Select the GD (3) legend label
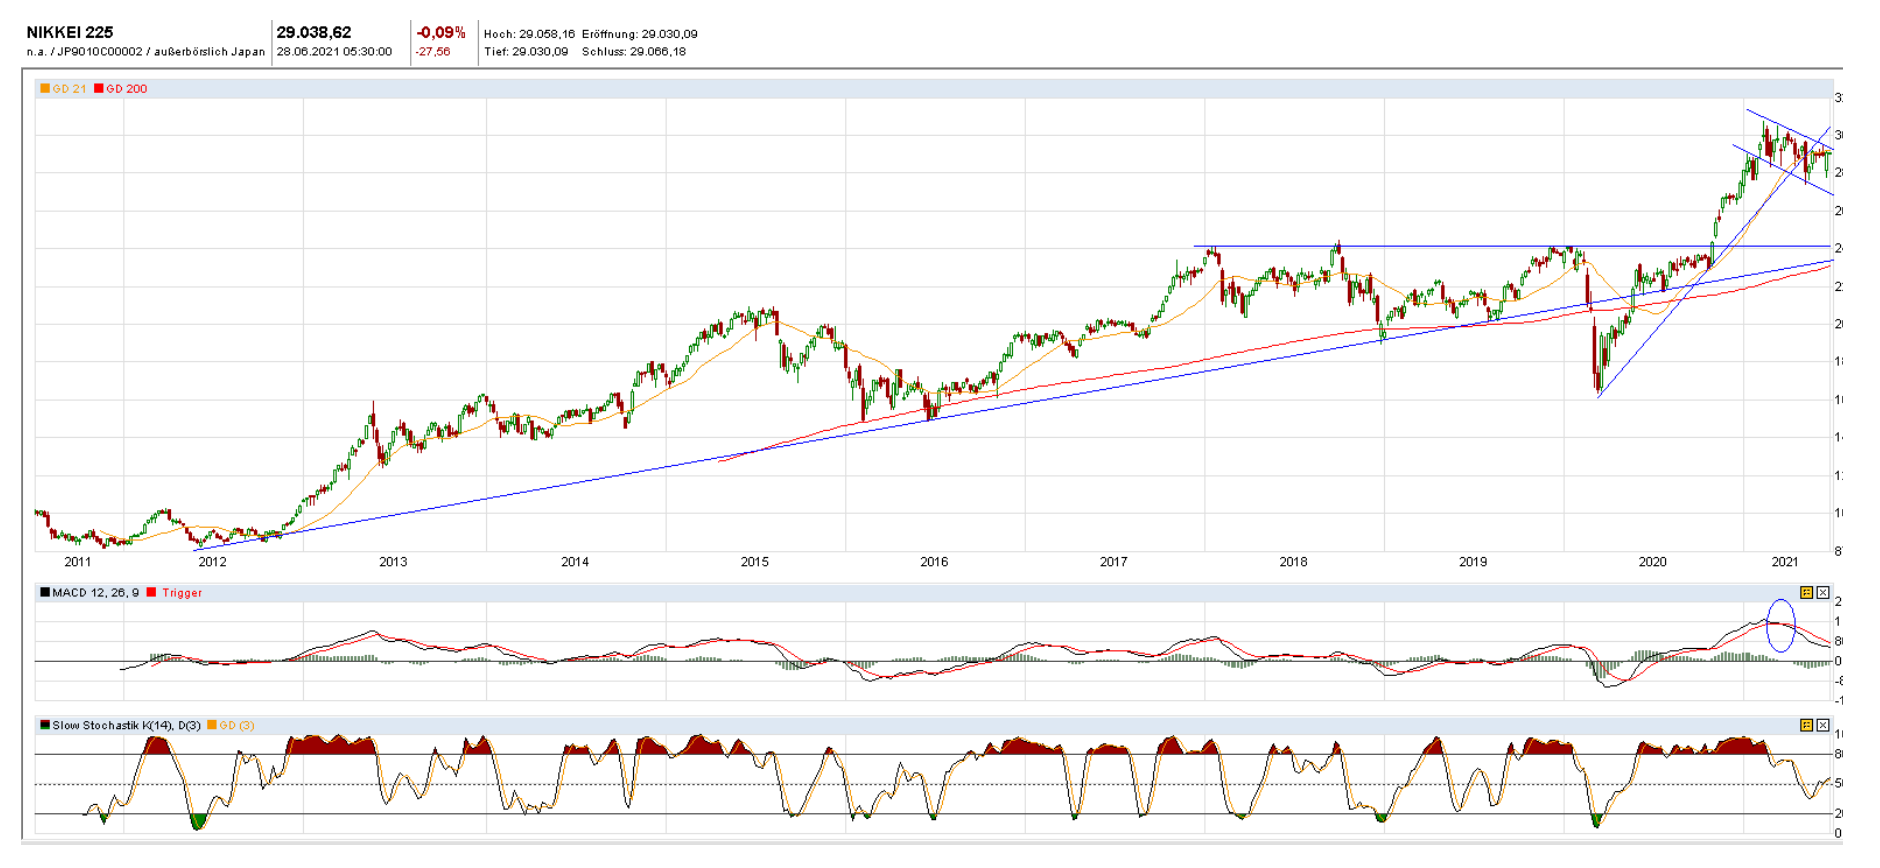Screen dimensions: 1880x868 (237, 725)
